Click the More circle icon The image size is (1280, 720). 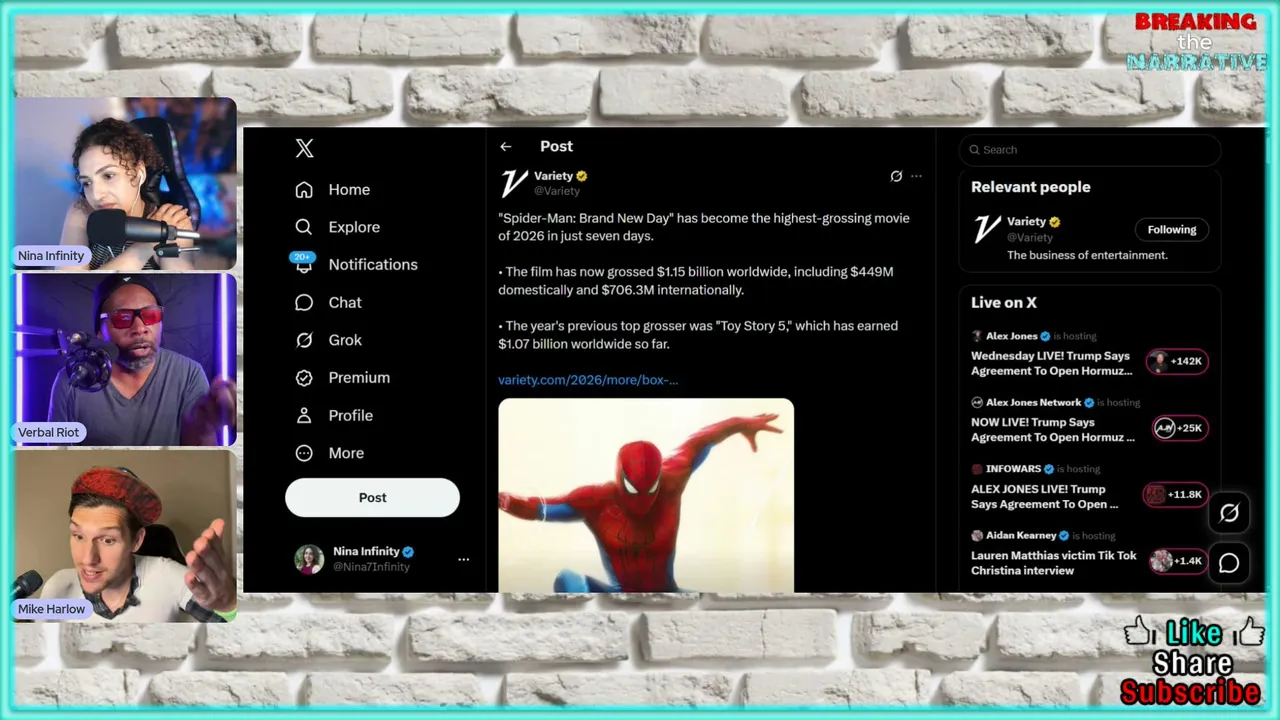[x=304, y=453]
